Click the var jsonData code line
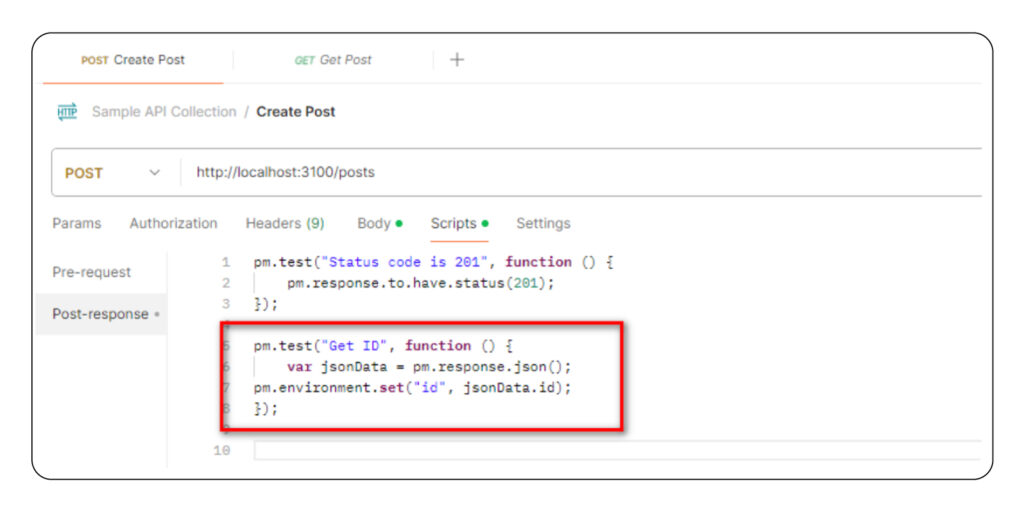The image size is (1024, 511). 421,367
